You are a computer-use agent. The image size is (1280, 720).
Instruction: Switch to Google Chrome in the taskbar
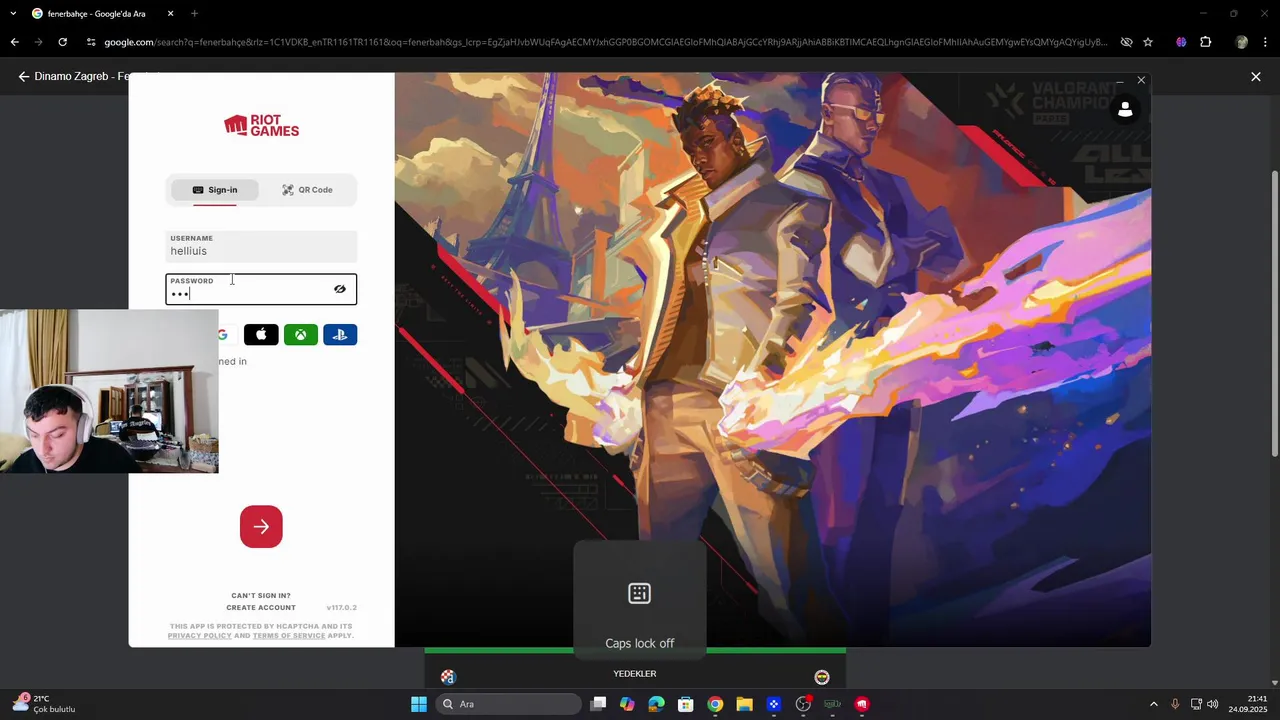[x=715, y=704]
